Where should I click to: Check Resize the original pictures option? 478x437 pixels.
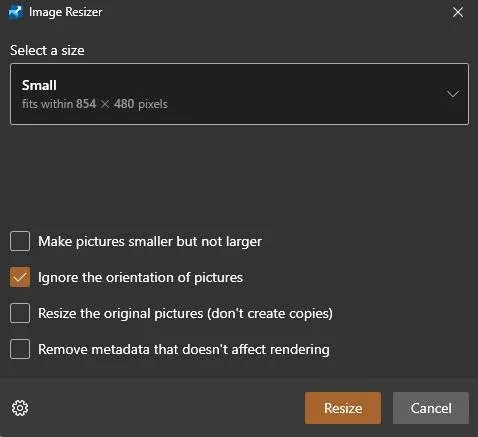20,313
